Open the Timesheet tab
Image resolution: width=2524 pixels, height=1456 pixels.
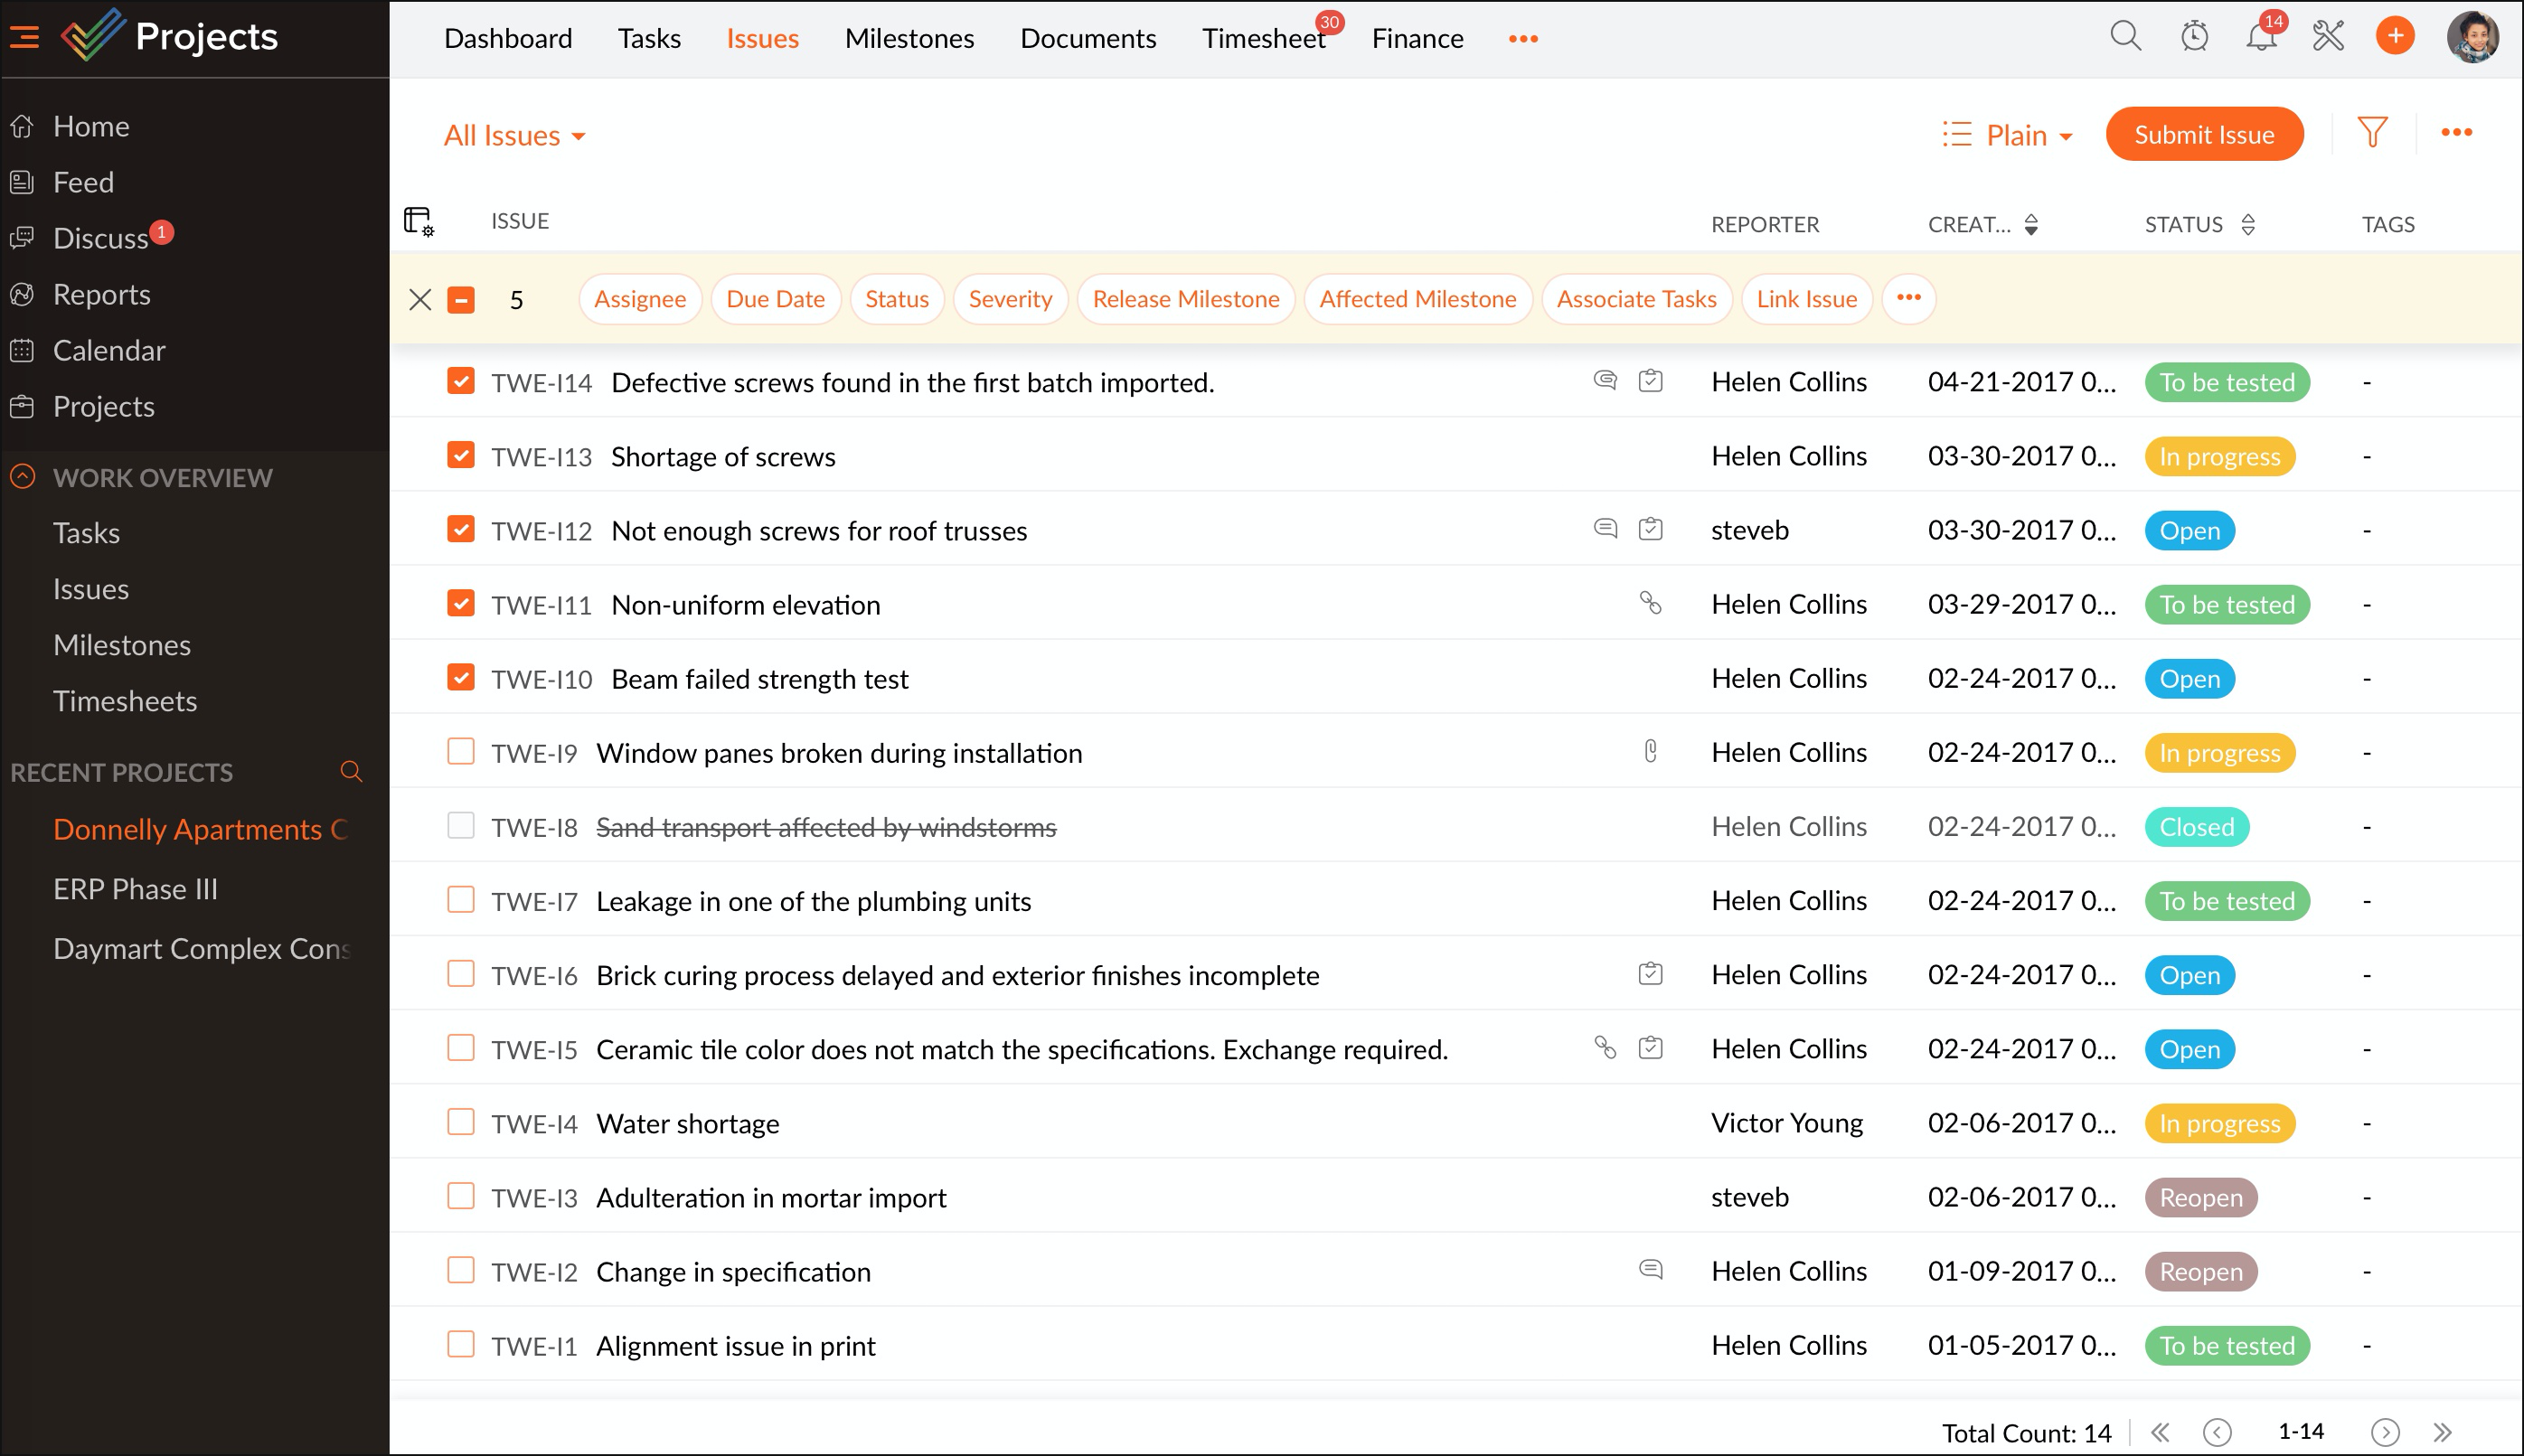pyautogui.click(x=1263, y=38)
